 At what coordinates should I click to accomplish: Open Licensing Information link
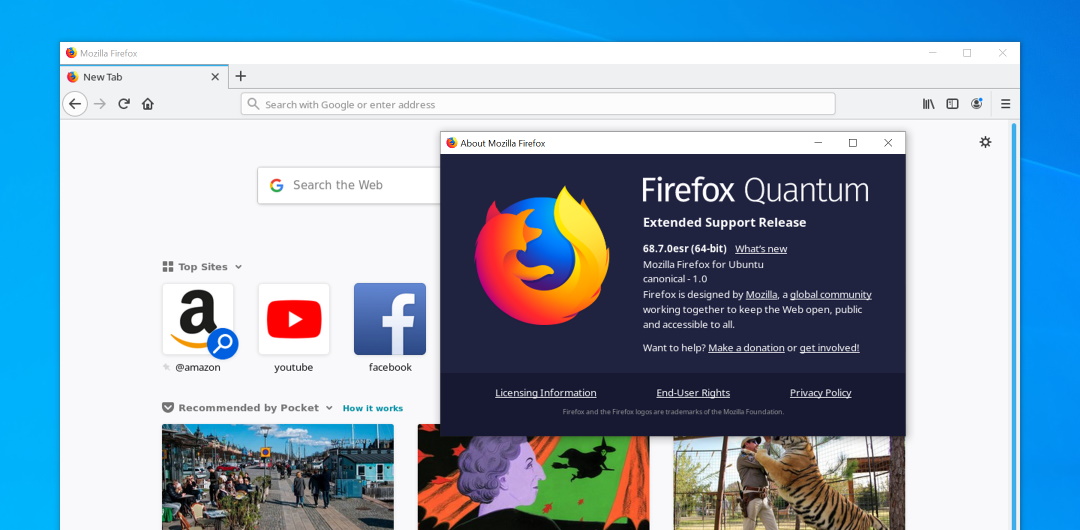[x=546, y=393]
